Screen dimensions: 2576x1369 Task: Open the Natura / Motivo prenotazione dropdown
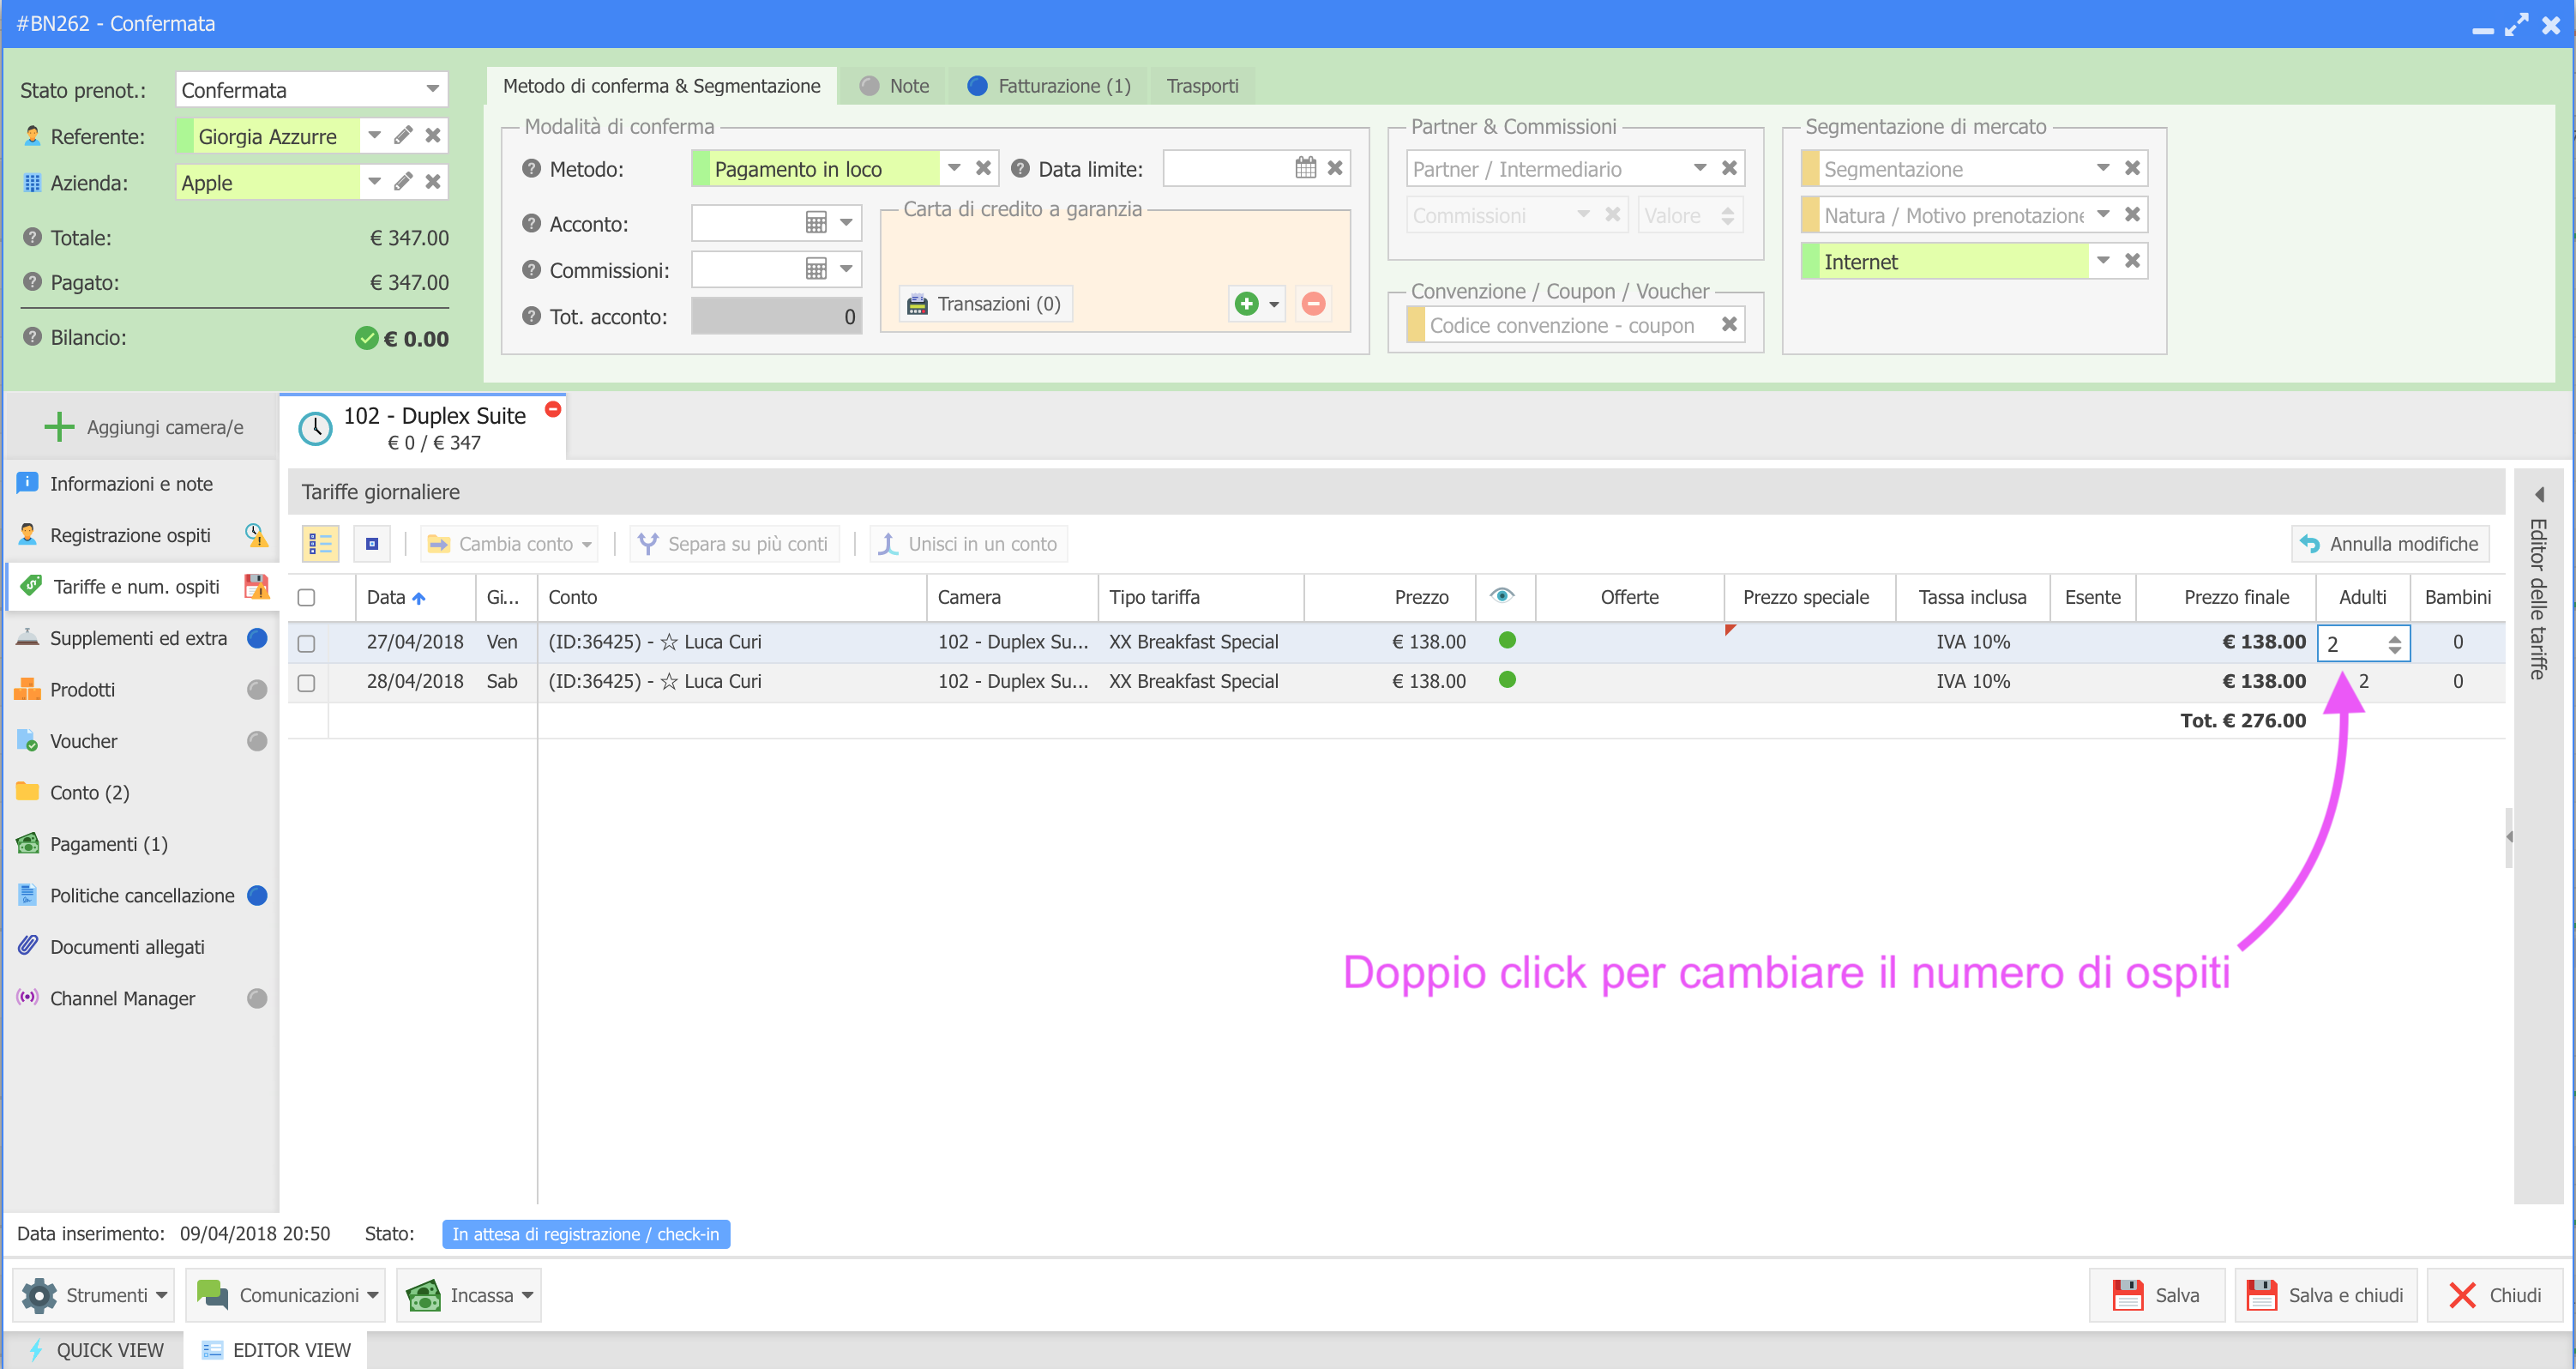tap(2103, 214)
